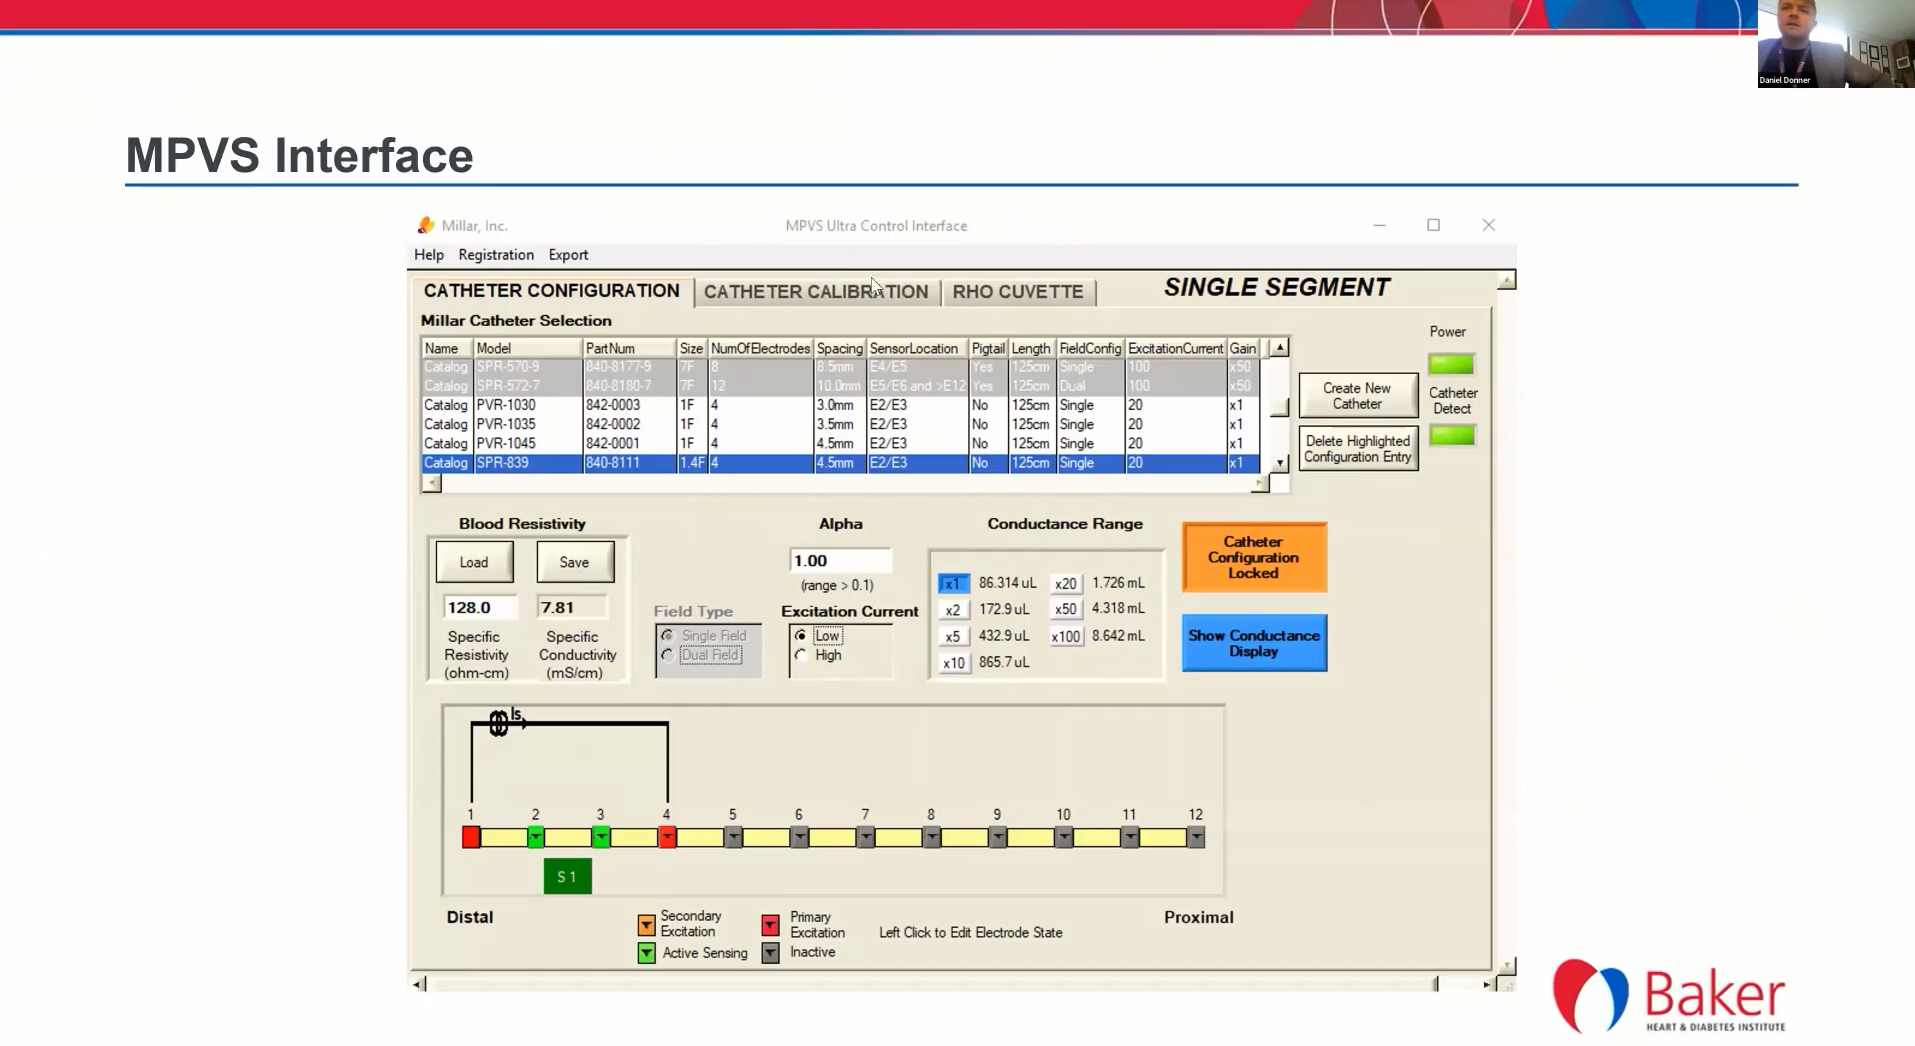Open electrode 5 state dropdown
1915x1046 pixels.
pos(733,837)
